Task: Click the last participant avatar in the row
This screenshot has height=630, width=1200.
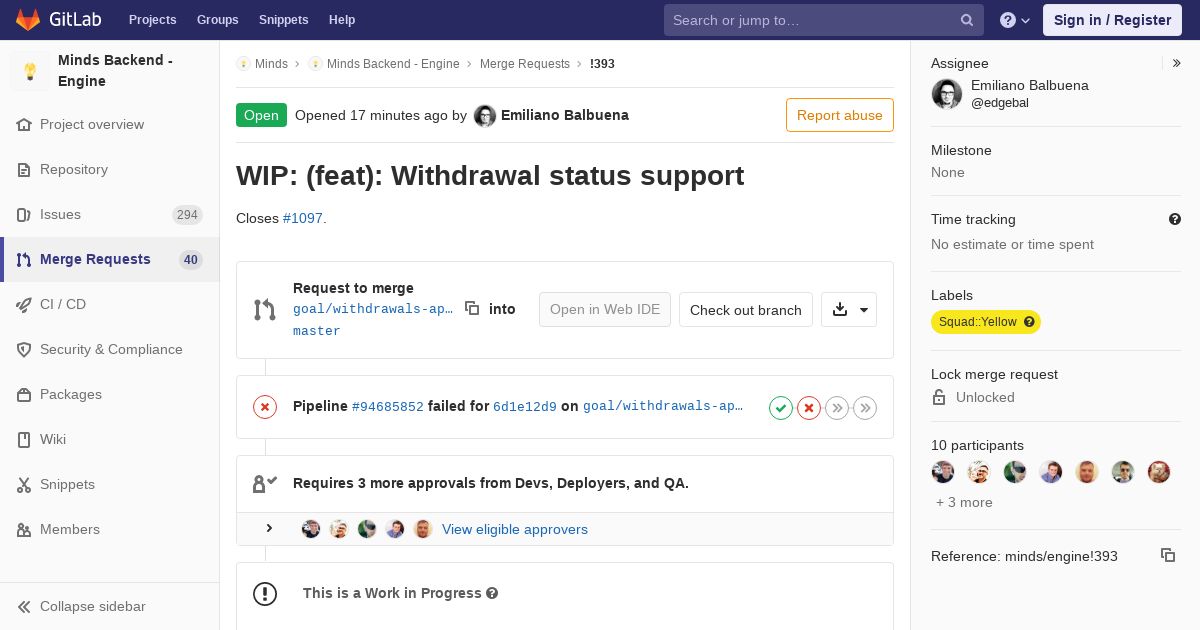Action: [x=1159, y=472]
